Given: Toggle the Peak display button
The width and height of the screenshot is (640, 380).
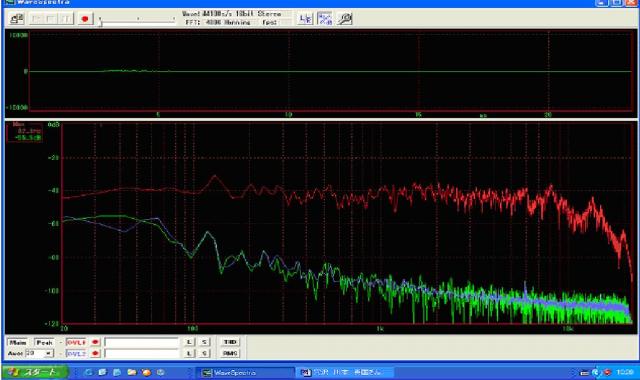Looking at the screenshot, I should pyautogui.click(x=44, y=342).
